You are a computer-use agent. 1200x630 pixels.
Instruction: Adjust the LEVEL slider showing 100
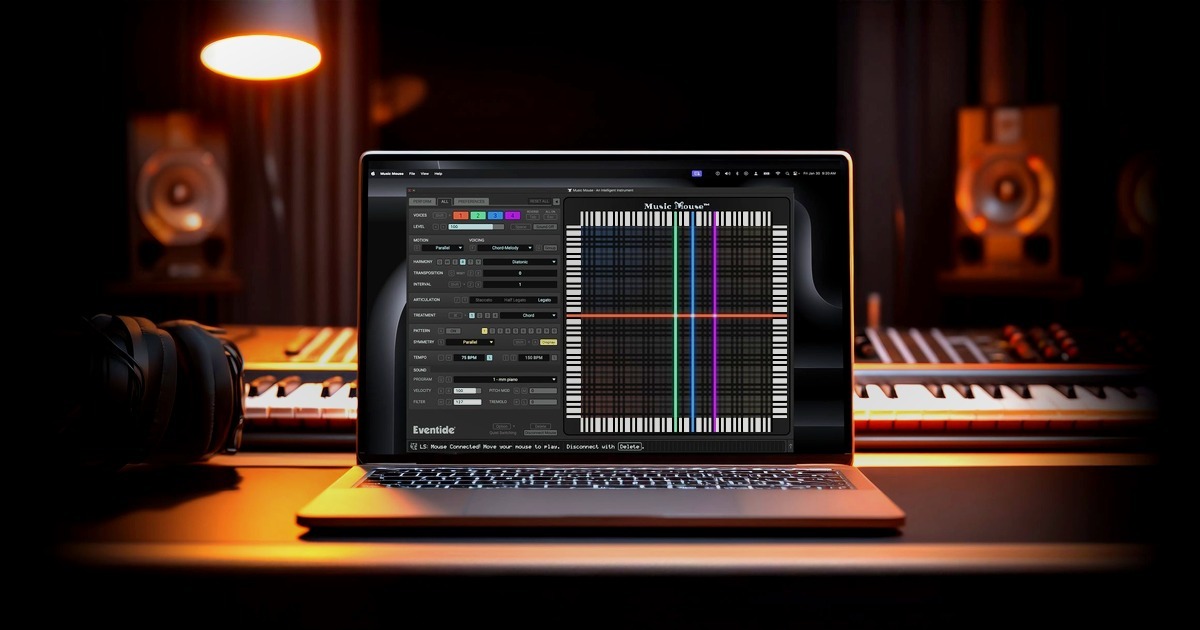(476, 227)
